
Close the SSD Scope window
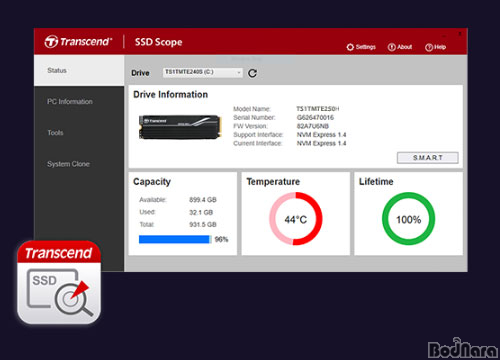coord(460,34)
